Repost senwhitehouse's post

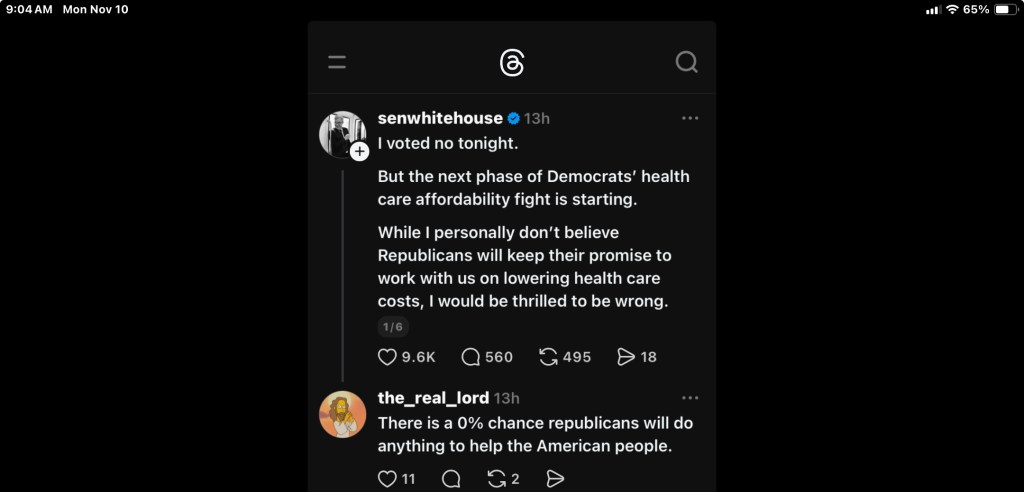(x=548, y=357)
